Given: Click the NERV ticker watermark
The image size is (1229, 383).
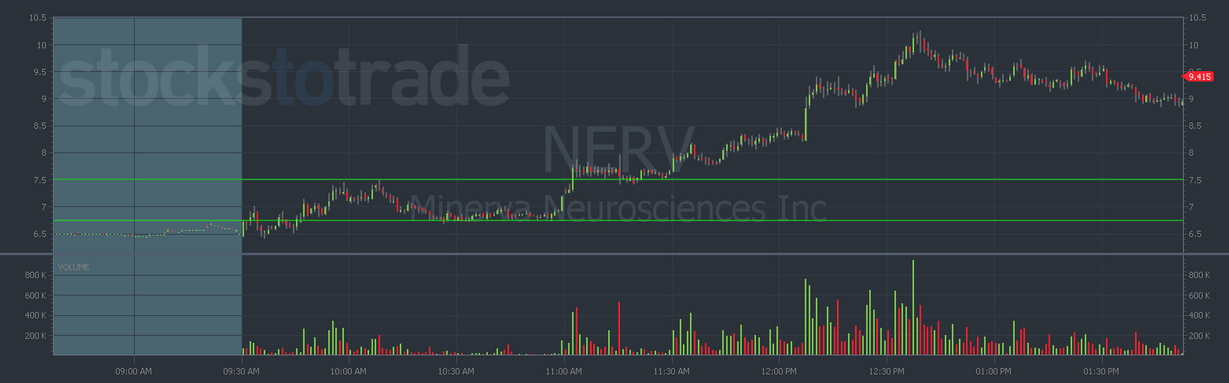Looking at the screenshot, I should pyautogui.click(x=619, y=149).
